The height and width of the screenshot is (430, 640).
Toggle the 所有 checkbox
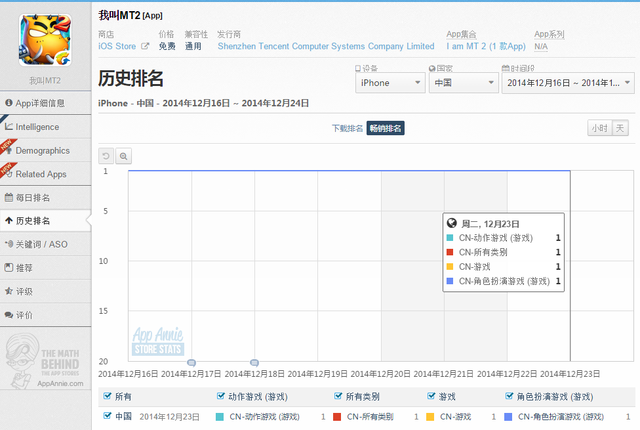coord(107,396)
